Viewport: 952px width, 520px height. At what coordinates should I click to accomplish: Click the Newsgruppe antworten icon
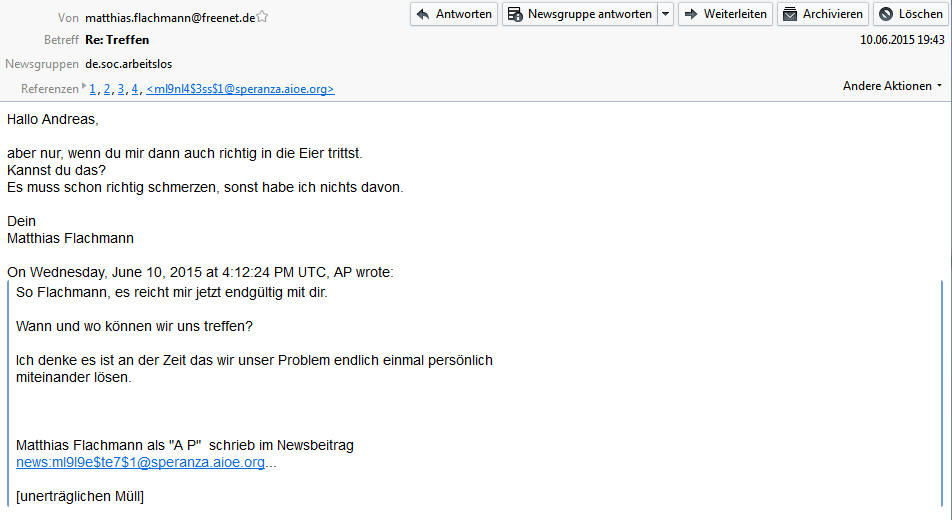515,14
